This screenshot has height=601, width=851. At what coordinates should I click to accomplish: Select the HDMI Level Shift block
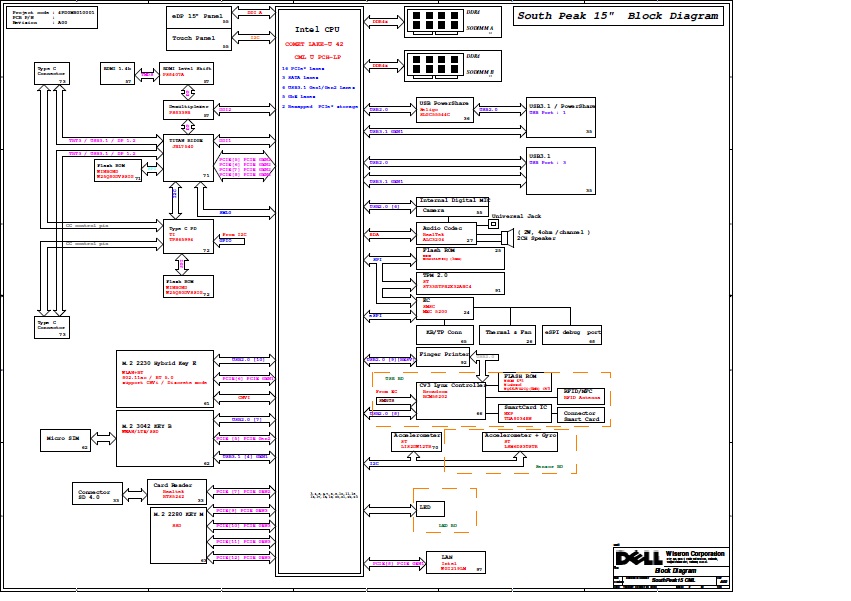pos(186,73)
